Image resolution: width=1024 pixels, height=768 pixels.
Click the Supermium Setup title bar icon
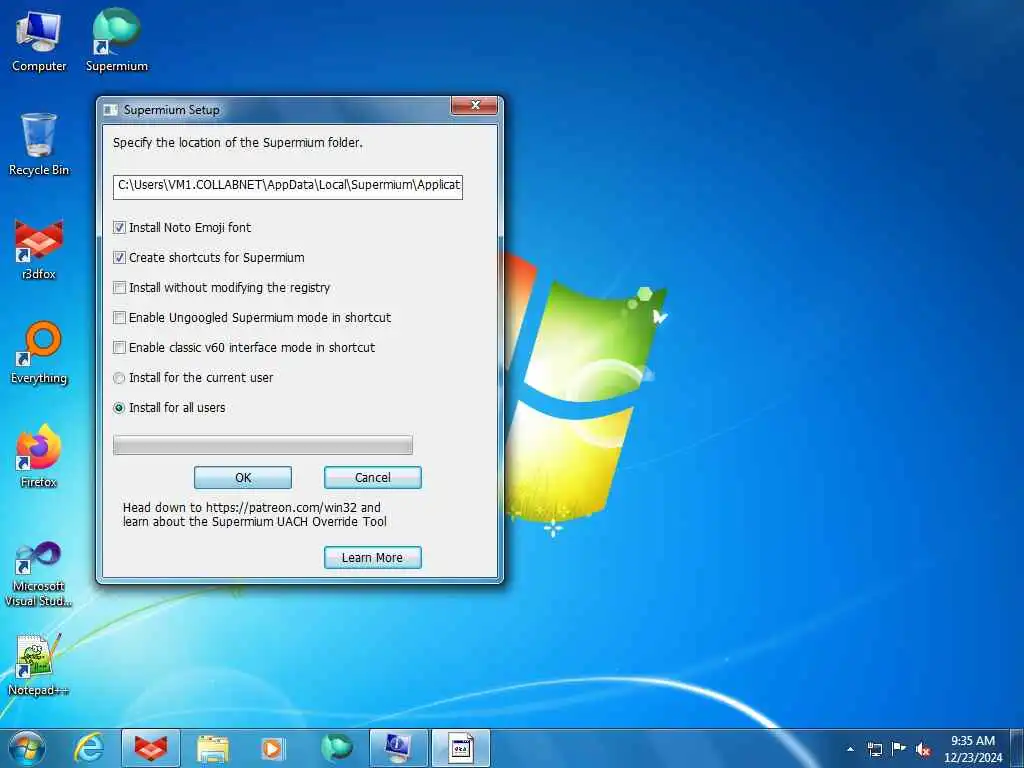[110, 110]
